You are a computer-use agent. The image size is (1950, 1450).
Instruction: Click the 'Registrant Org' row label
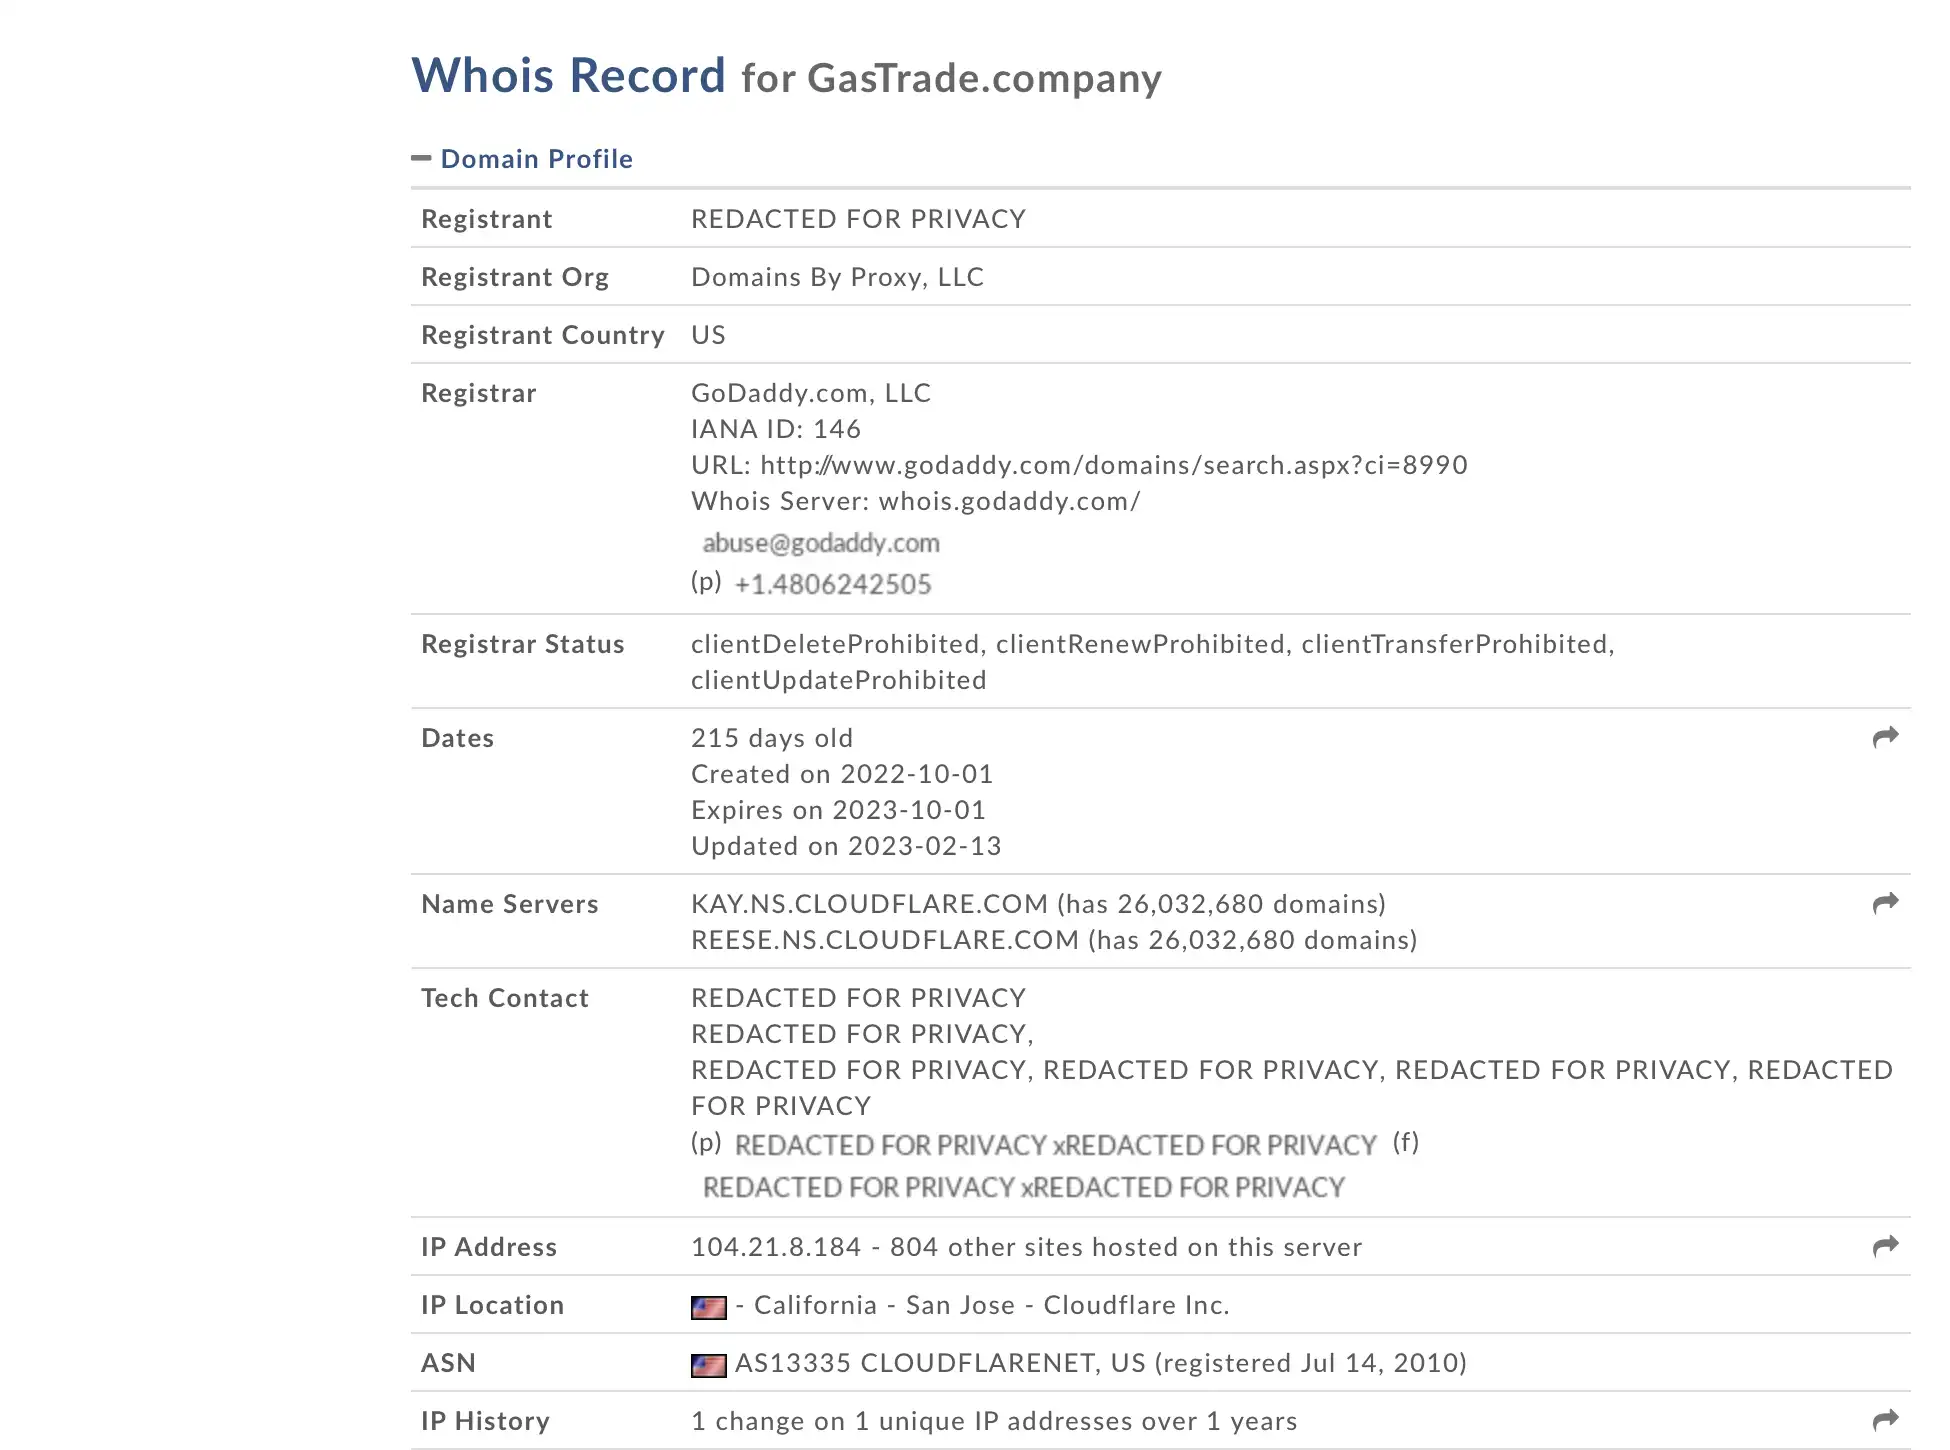click(x=515, y=277)
